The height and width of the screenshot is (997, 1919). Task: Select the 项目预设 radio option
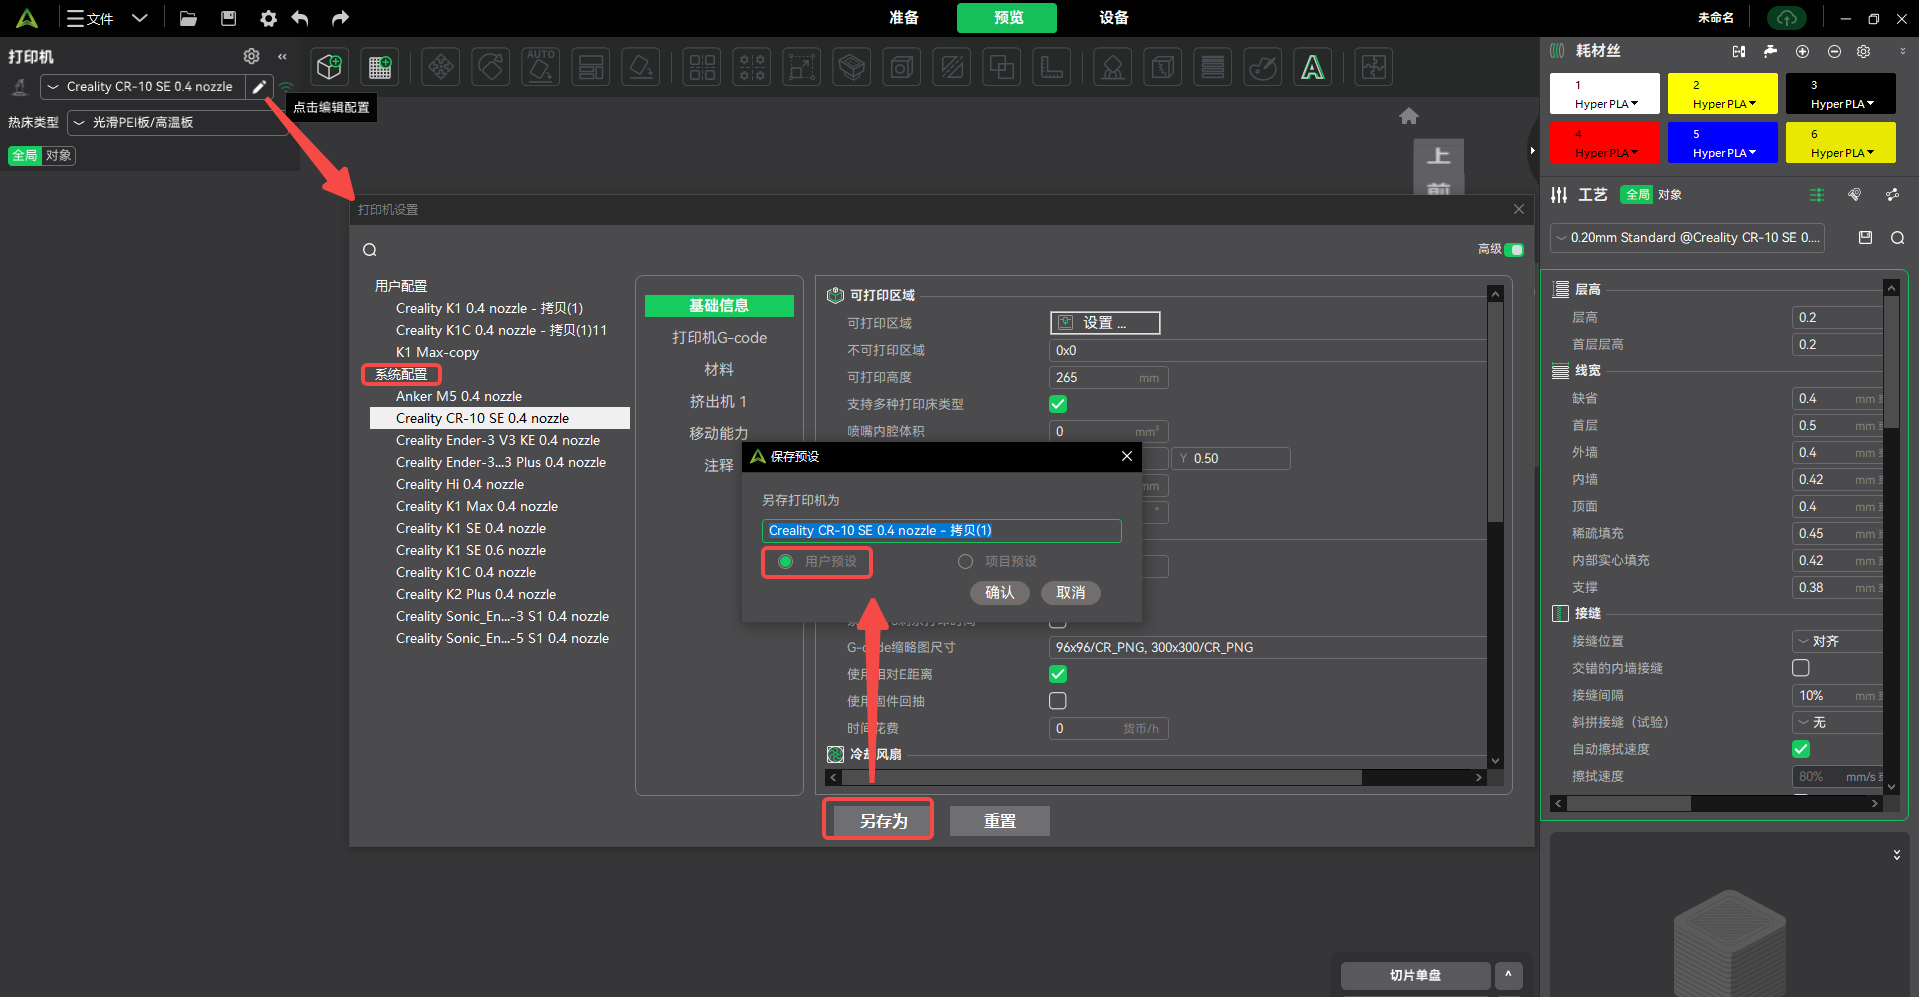tap(965, 562)
